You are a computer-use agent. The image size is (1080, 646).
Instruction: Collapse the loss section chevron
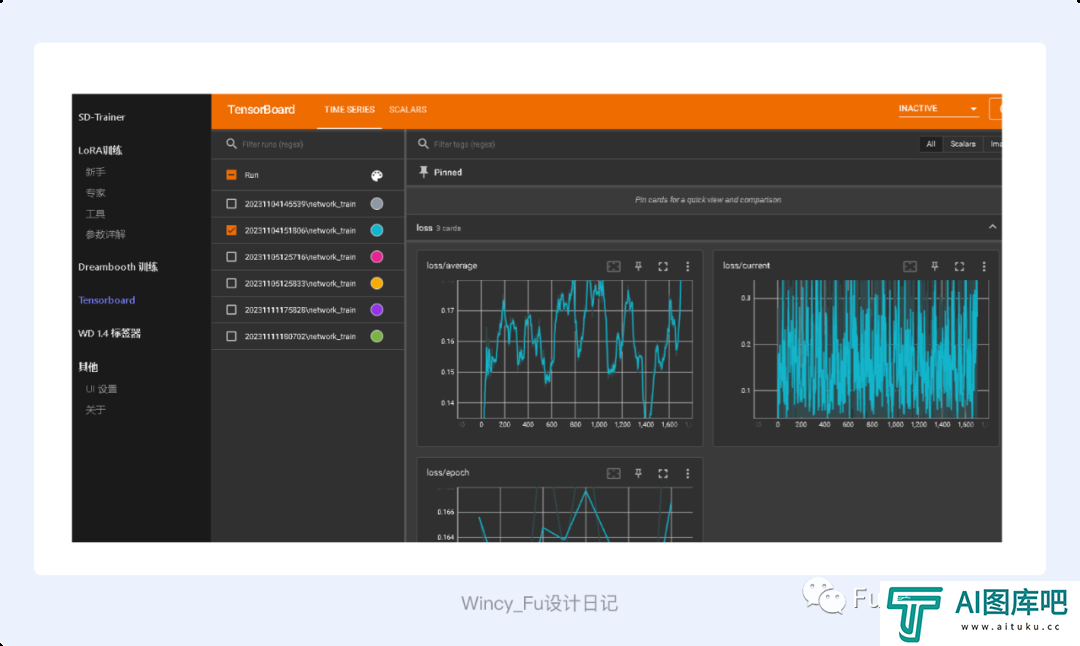[x=992, y=227]
